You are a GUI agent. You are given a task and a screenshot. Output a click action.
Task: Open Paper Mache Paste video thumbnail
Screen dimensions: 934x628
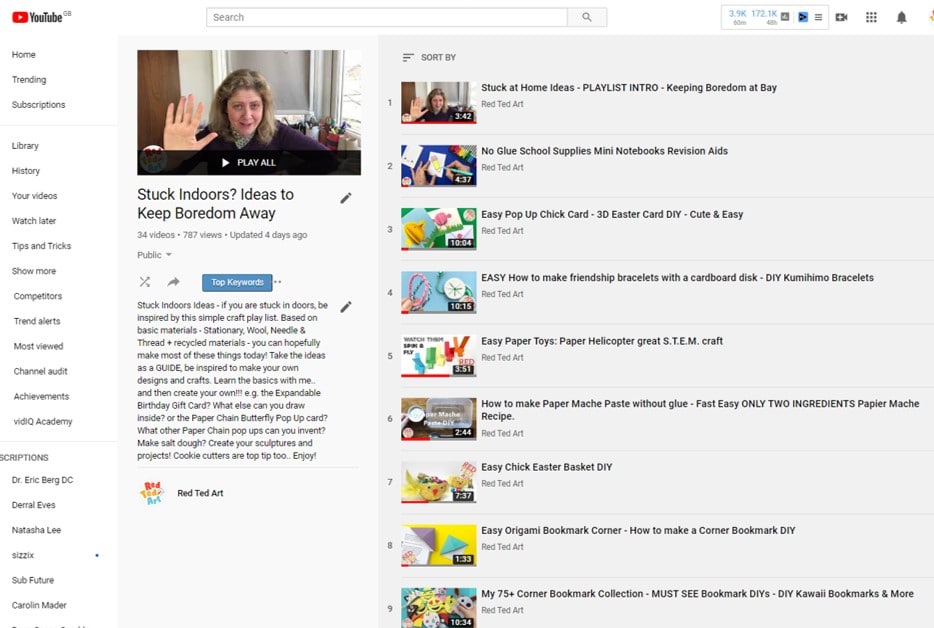[438, 419]
